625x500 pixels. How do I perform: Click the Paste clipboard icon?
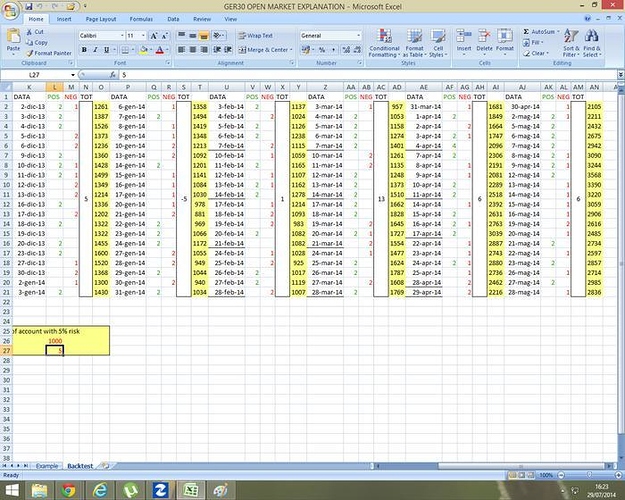click(13, 36)
